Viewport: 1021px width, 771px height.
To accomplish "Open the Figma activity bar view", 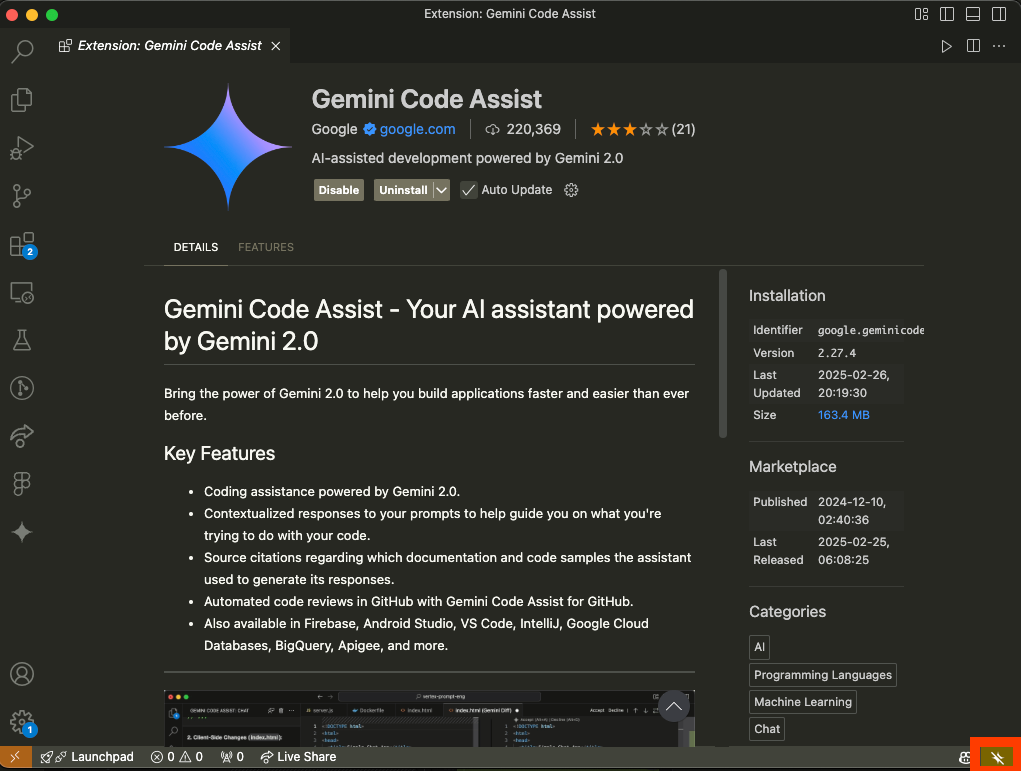I will (22, 484).
